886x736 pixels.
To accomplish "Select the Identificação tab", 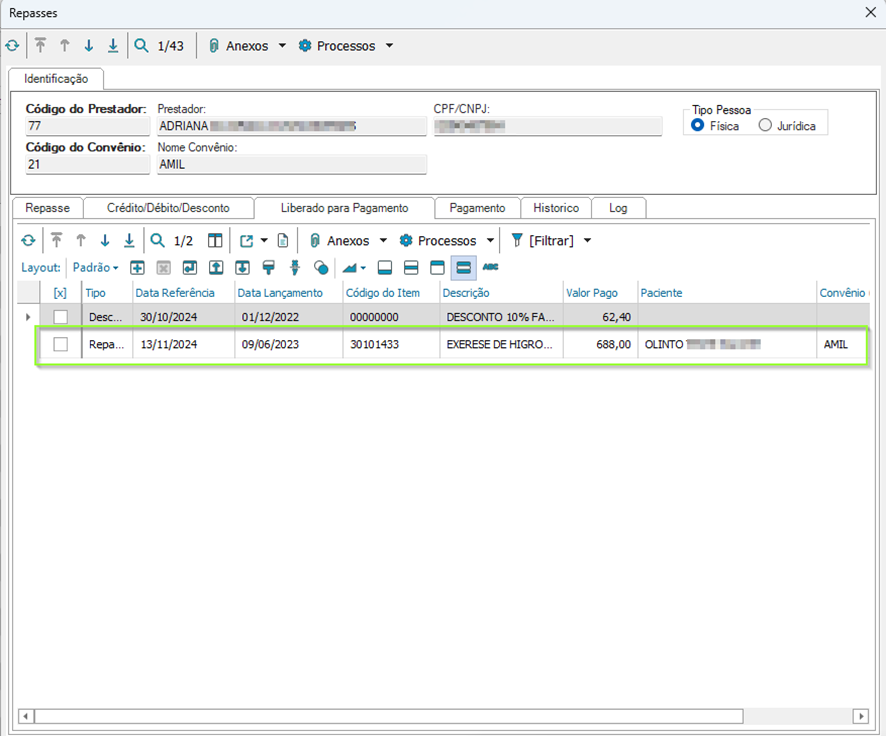I will point(56,79).
